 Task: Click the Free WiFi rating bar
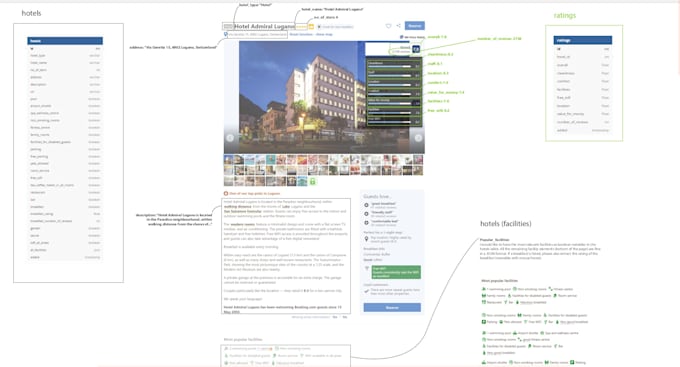pos(394,120)
